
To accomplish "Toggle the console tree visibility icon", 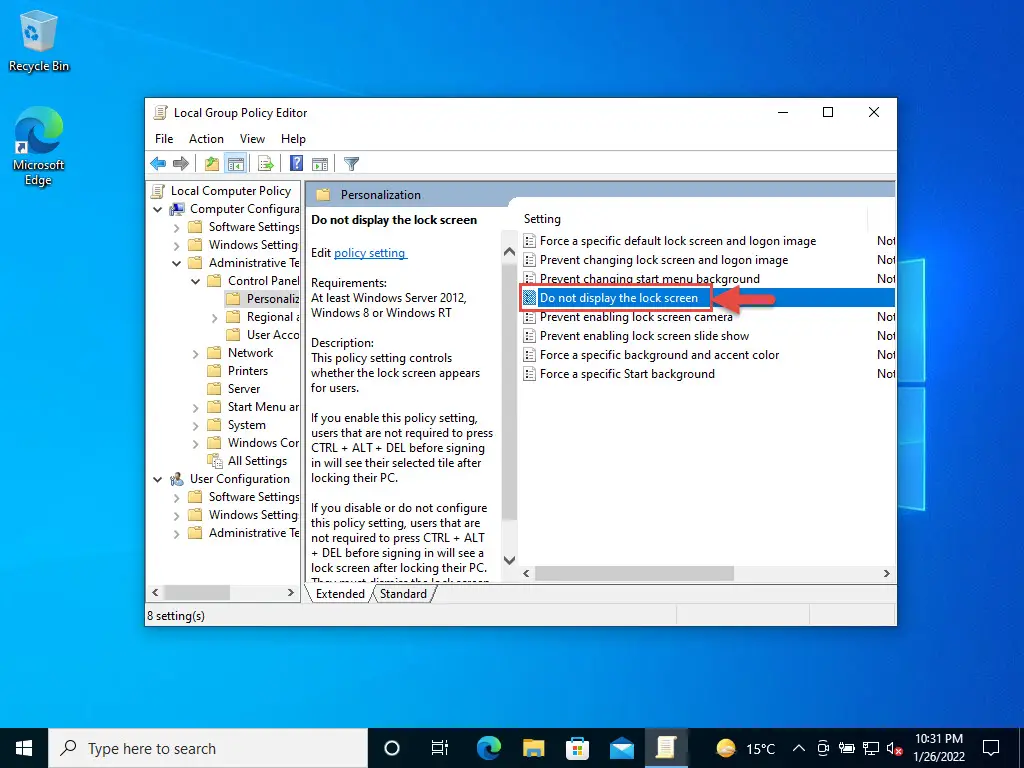I will (x=236, y=163).
